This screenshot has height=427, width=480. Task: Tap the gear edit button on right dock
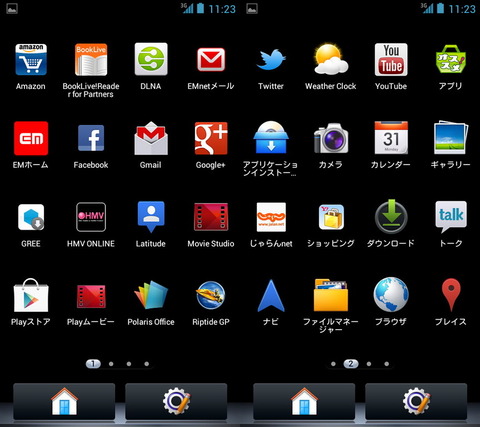416,401
